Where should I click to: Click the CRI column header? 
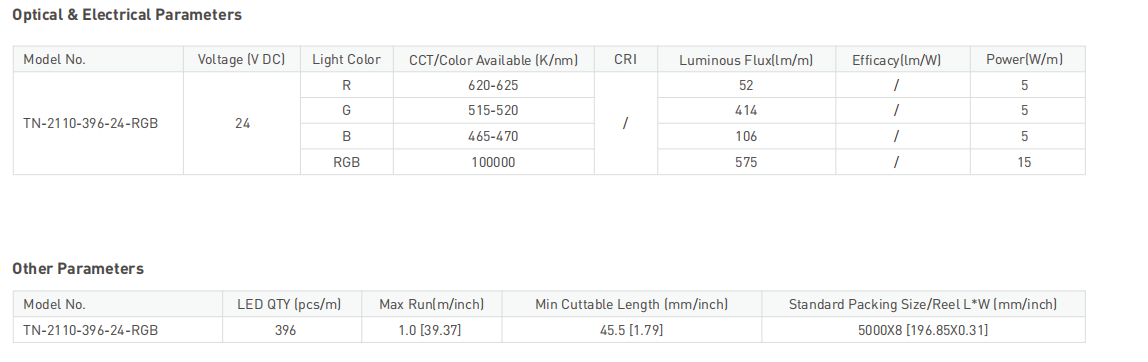(625, 60)
